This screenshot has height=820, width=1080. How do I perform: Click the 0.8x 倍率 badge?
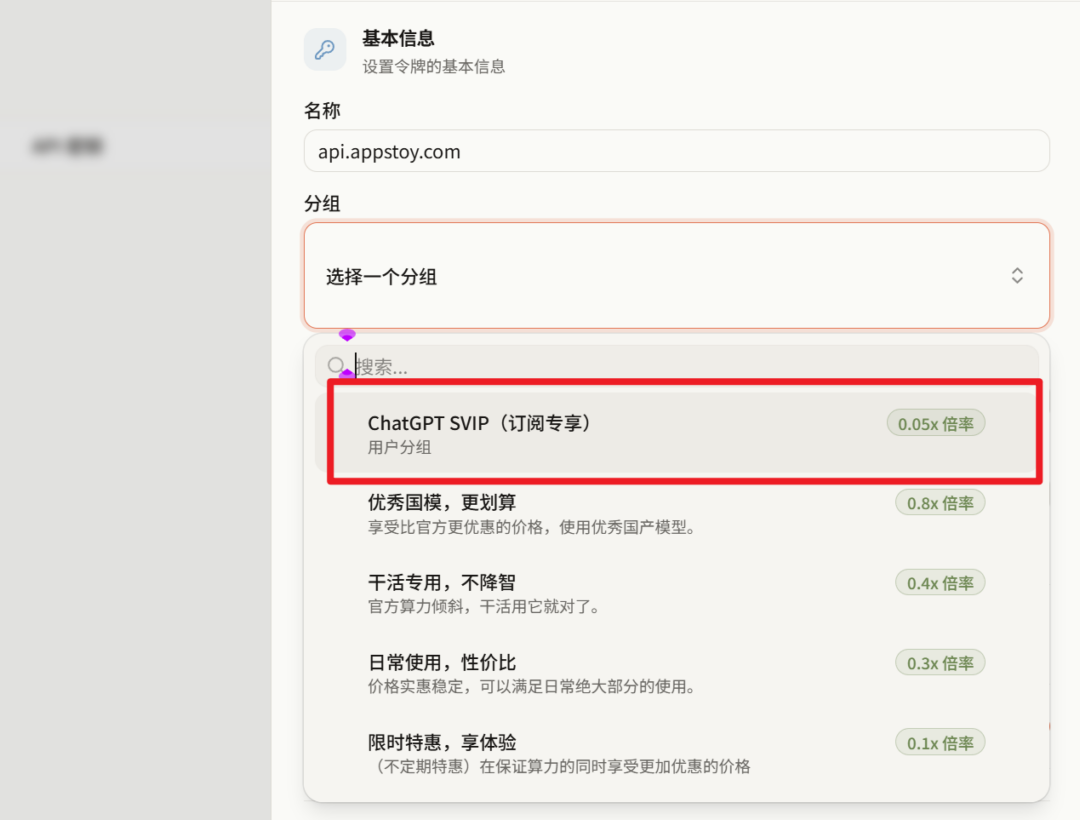tap(939, 503)
